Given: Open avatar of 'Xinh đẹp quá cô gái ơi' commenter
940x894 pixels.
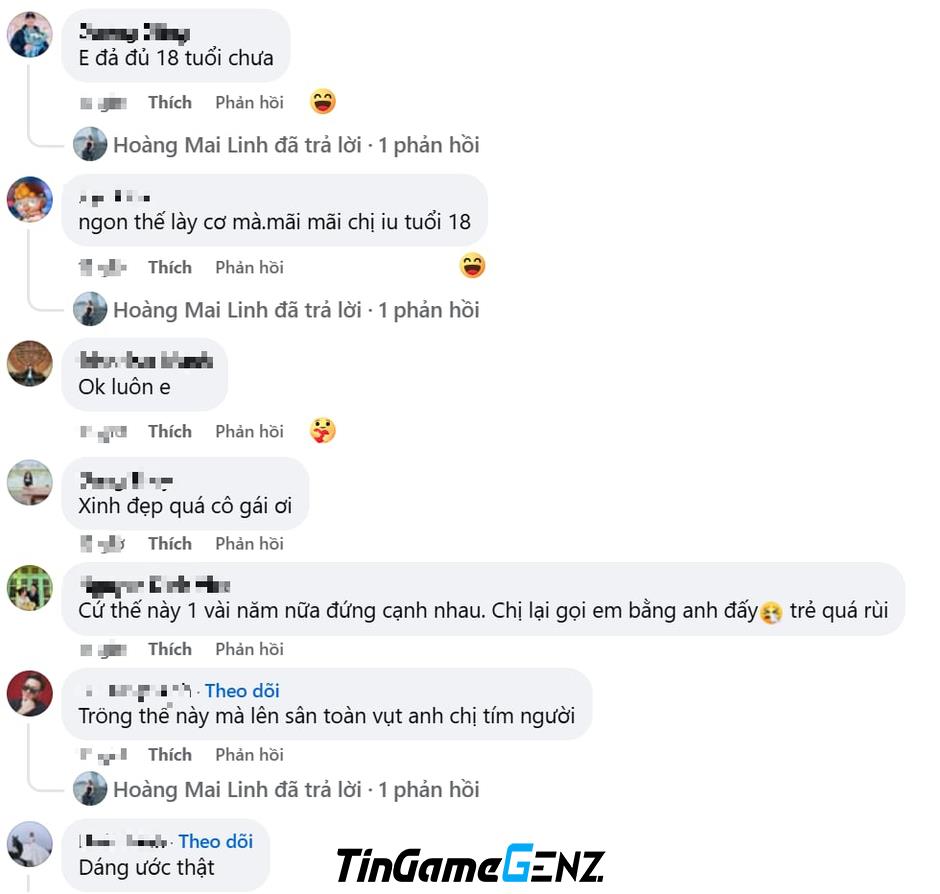Looking at the screenshot, I should (29, 483).
